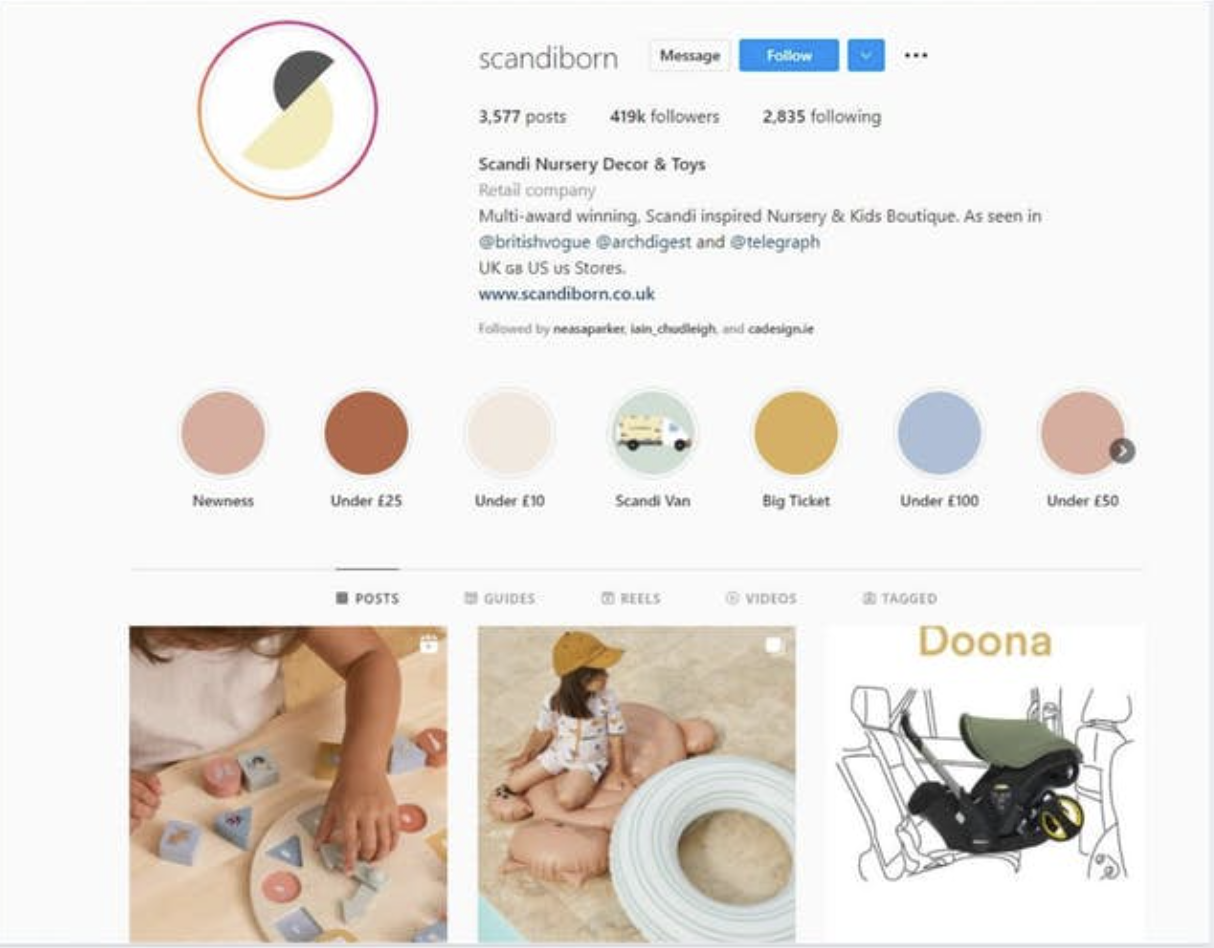Open the Doona car seat post thumbnail
The height and width of the screenshot is (948, 1214).
[x=986, y=781]
